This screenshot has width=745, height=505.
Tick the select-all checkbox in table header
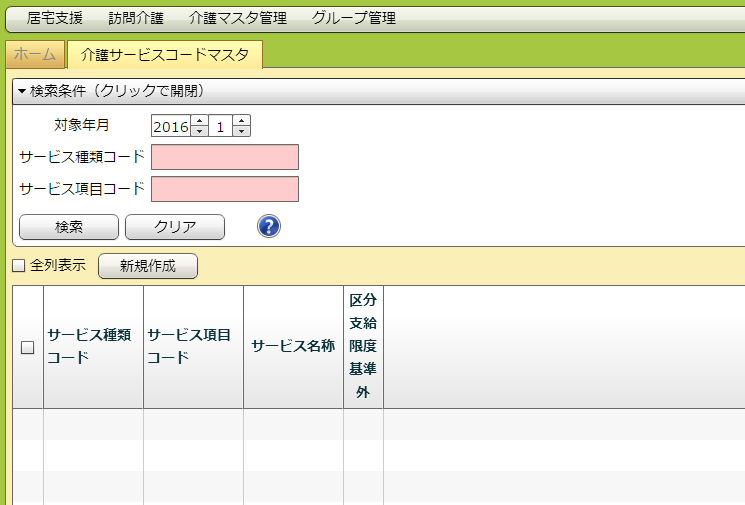[28, 347]
